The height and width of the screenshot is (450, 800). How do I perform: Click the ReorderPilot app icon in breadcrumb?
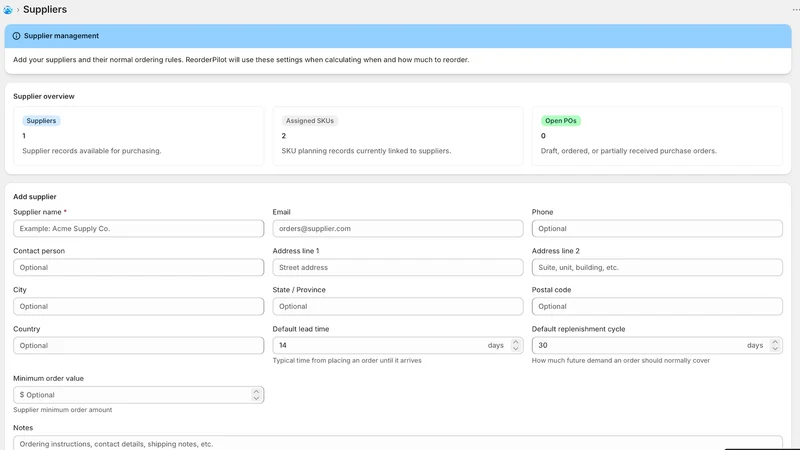[x=8, y=10]
